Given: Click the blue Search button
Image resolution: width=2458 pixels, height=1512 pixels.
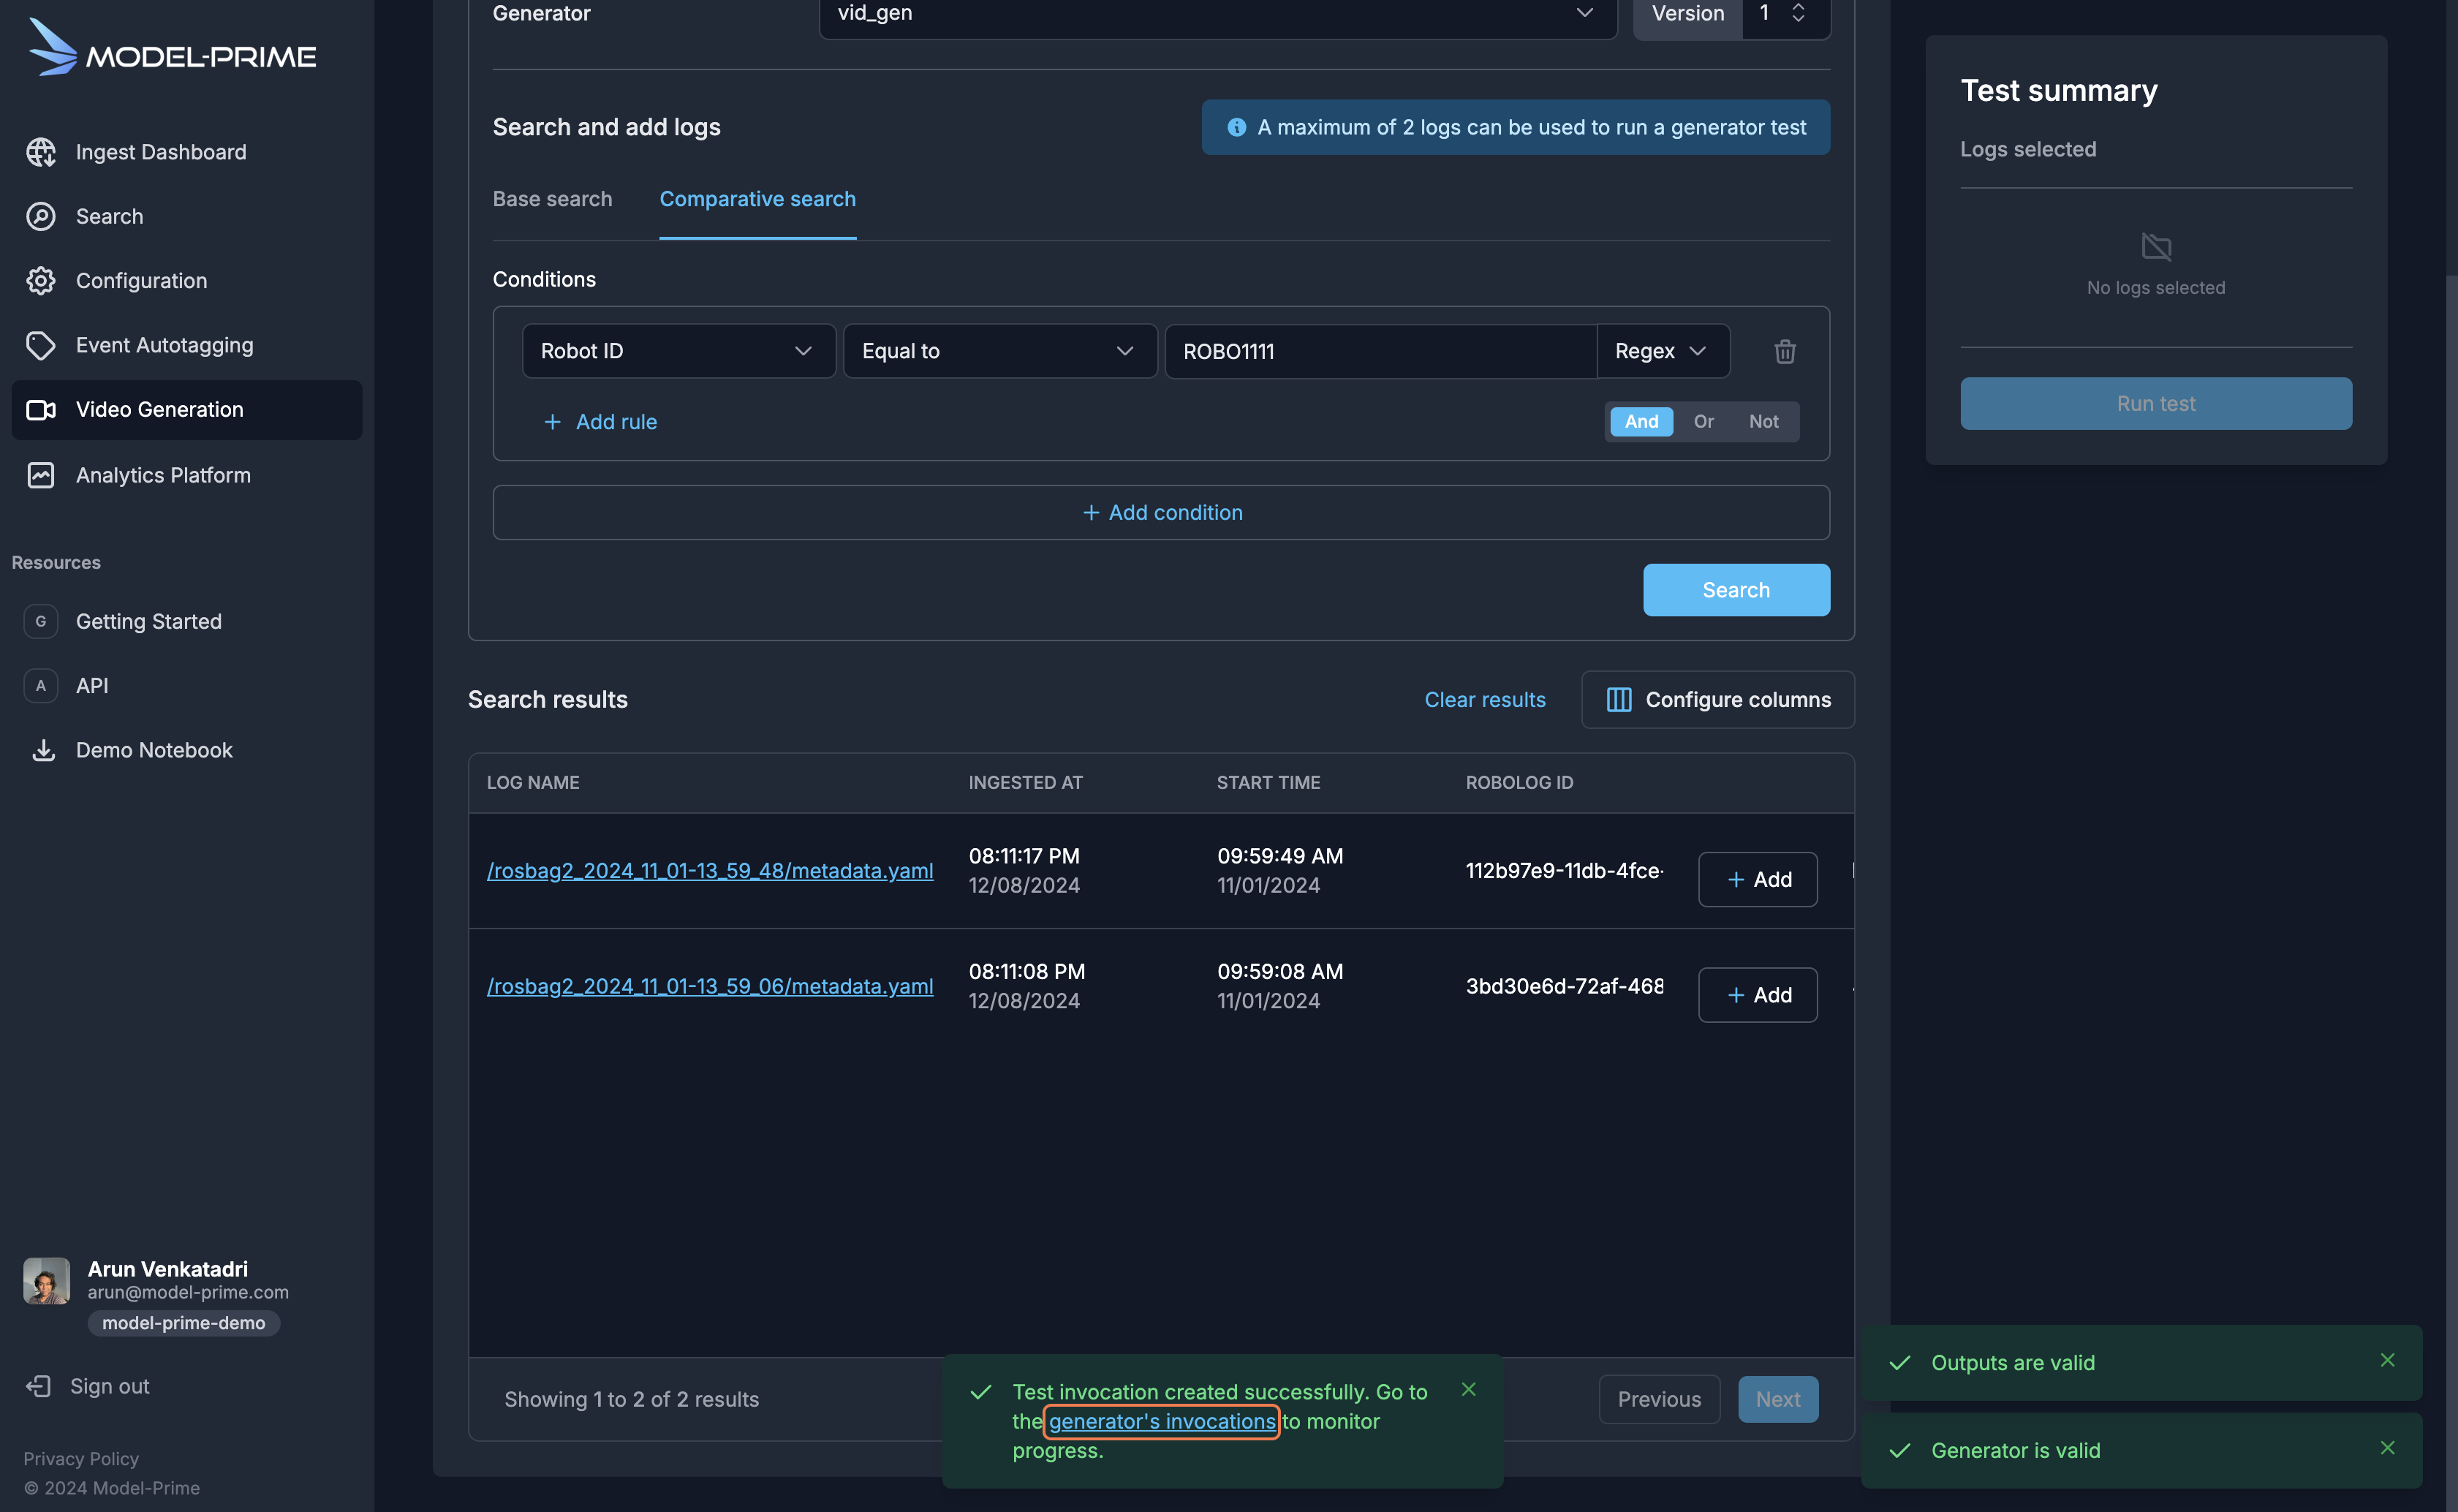Looking at the screenshot, I should pyautogui.click(x=1736, y=590).
